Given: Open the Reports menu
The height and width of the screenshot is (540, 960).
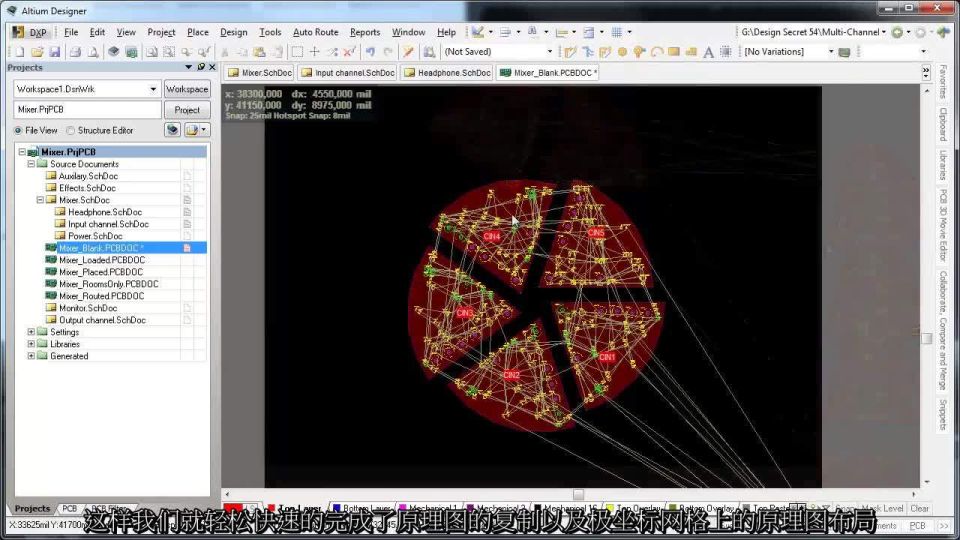Looking at the screenshot, I should [x=365, y=32].
